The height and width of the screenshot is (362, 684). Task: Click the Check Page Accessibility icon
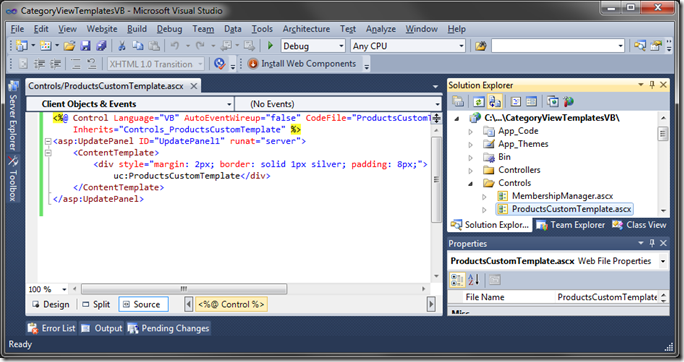[219, 64]
